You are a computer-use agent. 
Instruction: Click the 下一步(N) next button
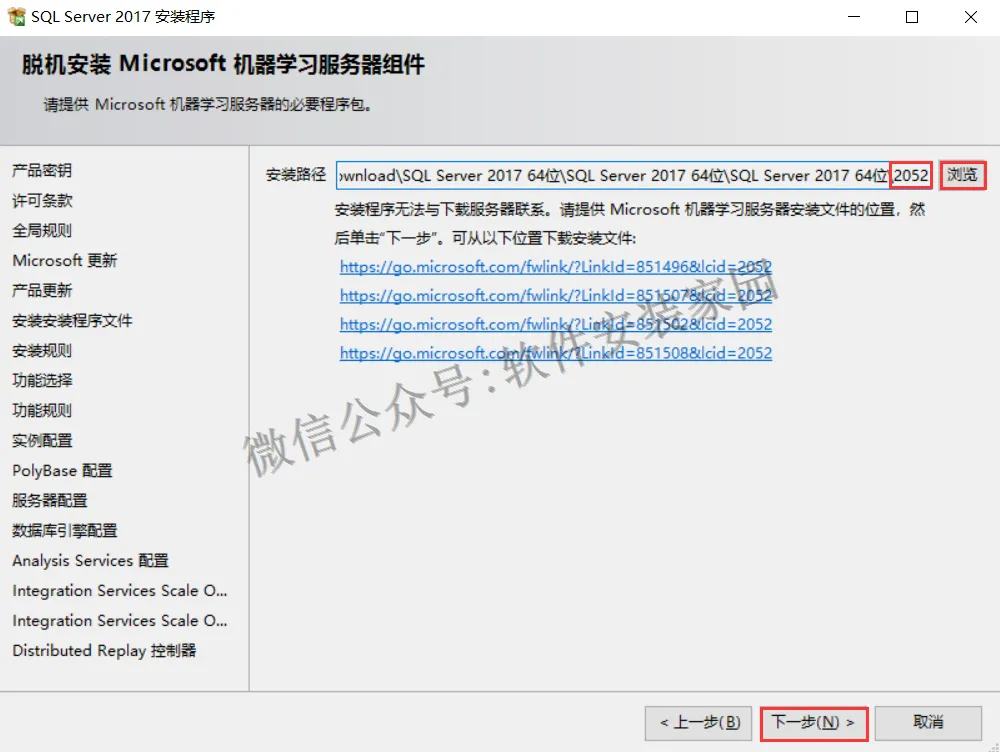[814, 723]
